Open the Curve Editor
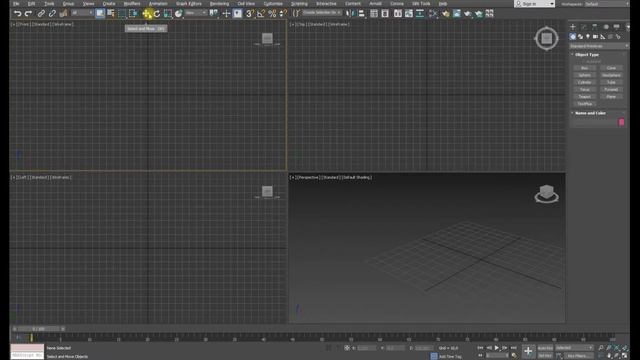The height and width of the screenshot is (360, 640). pyautogui.click(x=409, y=14)
